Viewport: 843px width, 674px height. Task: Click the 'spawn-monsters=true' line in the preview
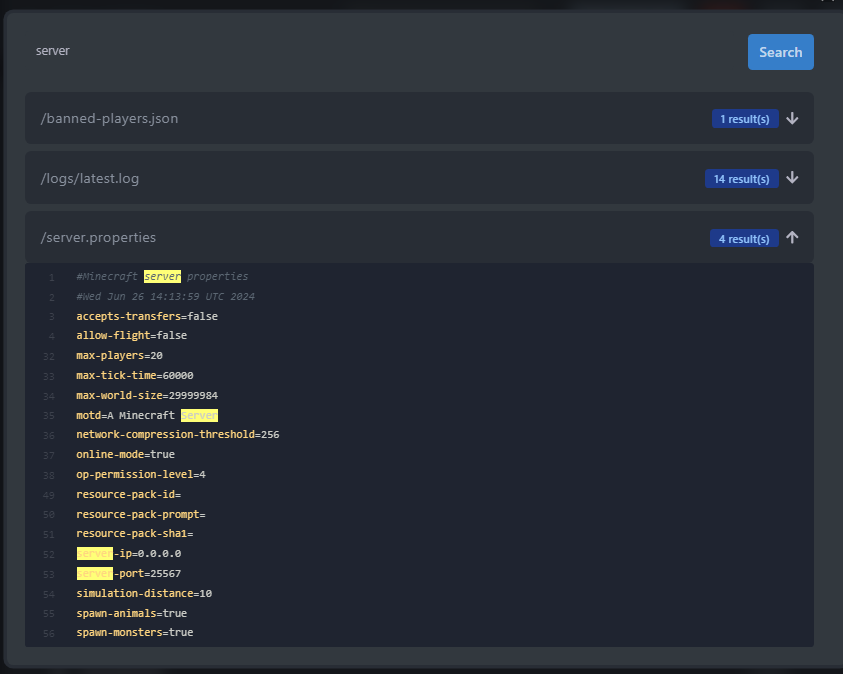(134, 632)
